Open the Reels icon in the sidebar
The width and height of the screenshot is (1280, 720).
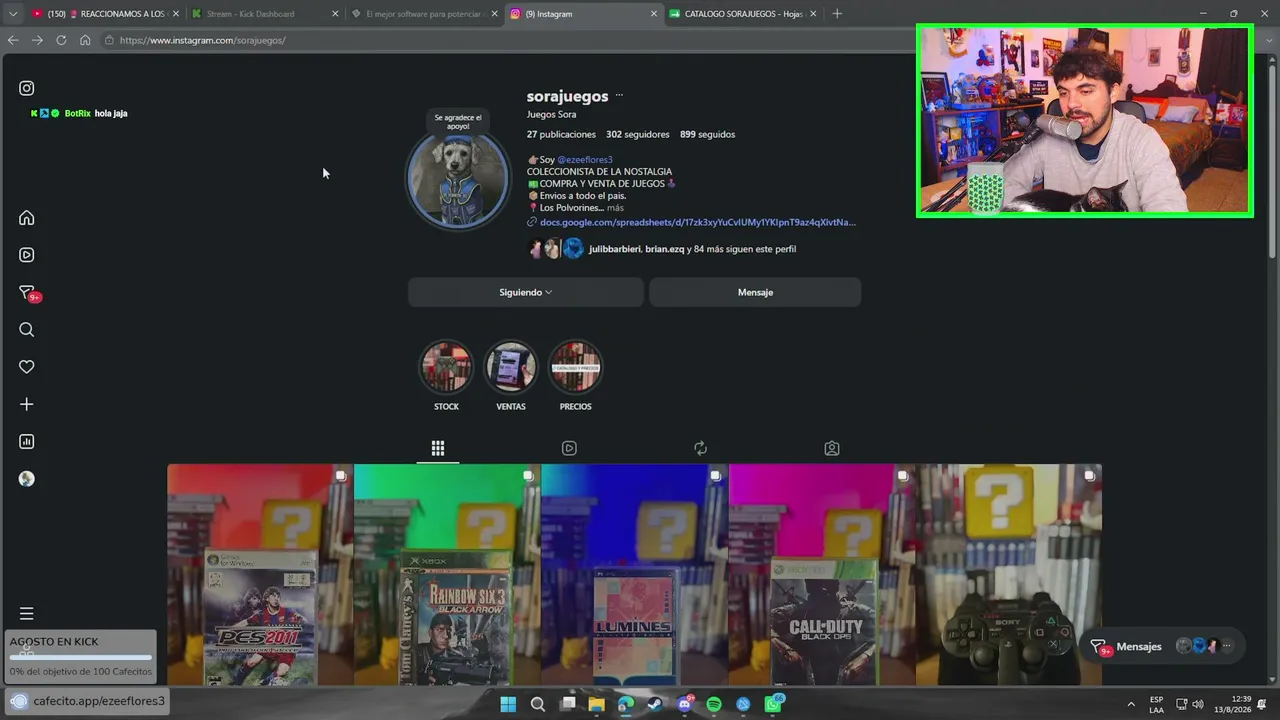point(27,255)
